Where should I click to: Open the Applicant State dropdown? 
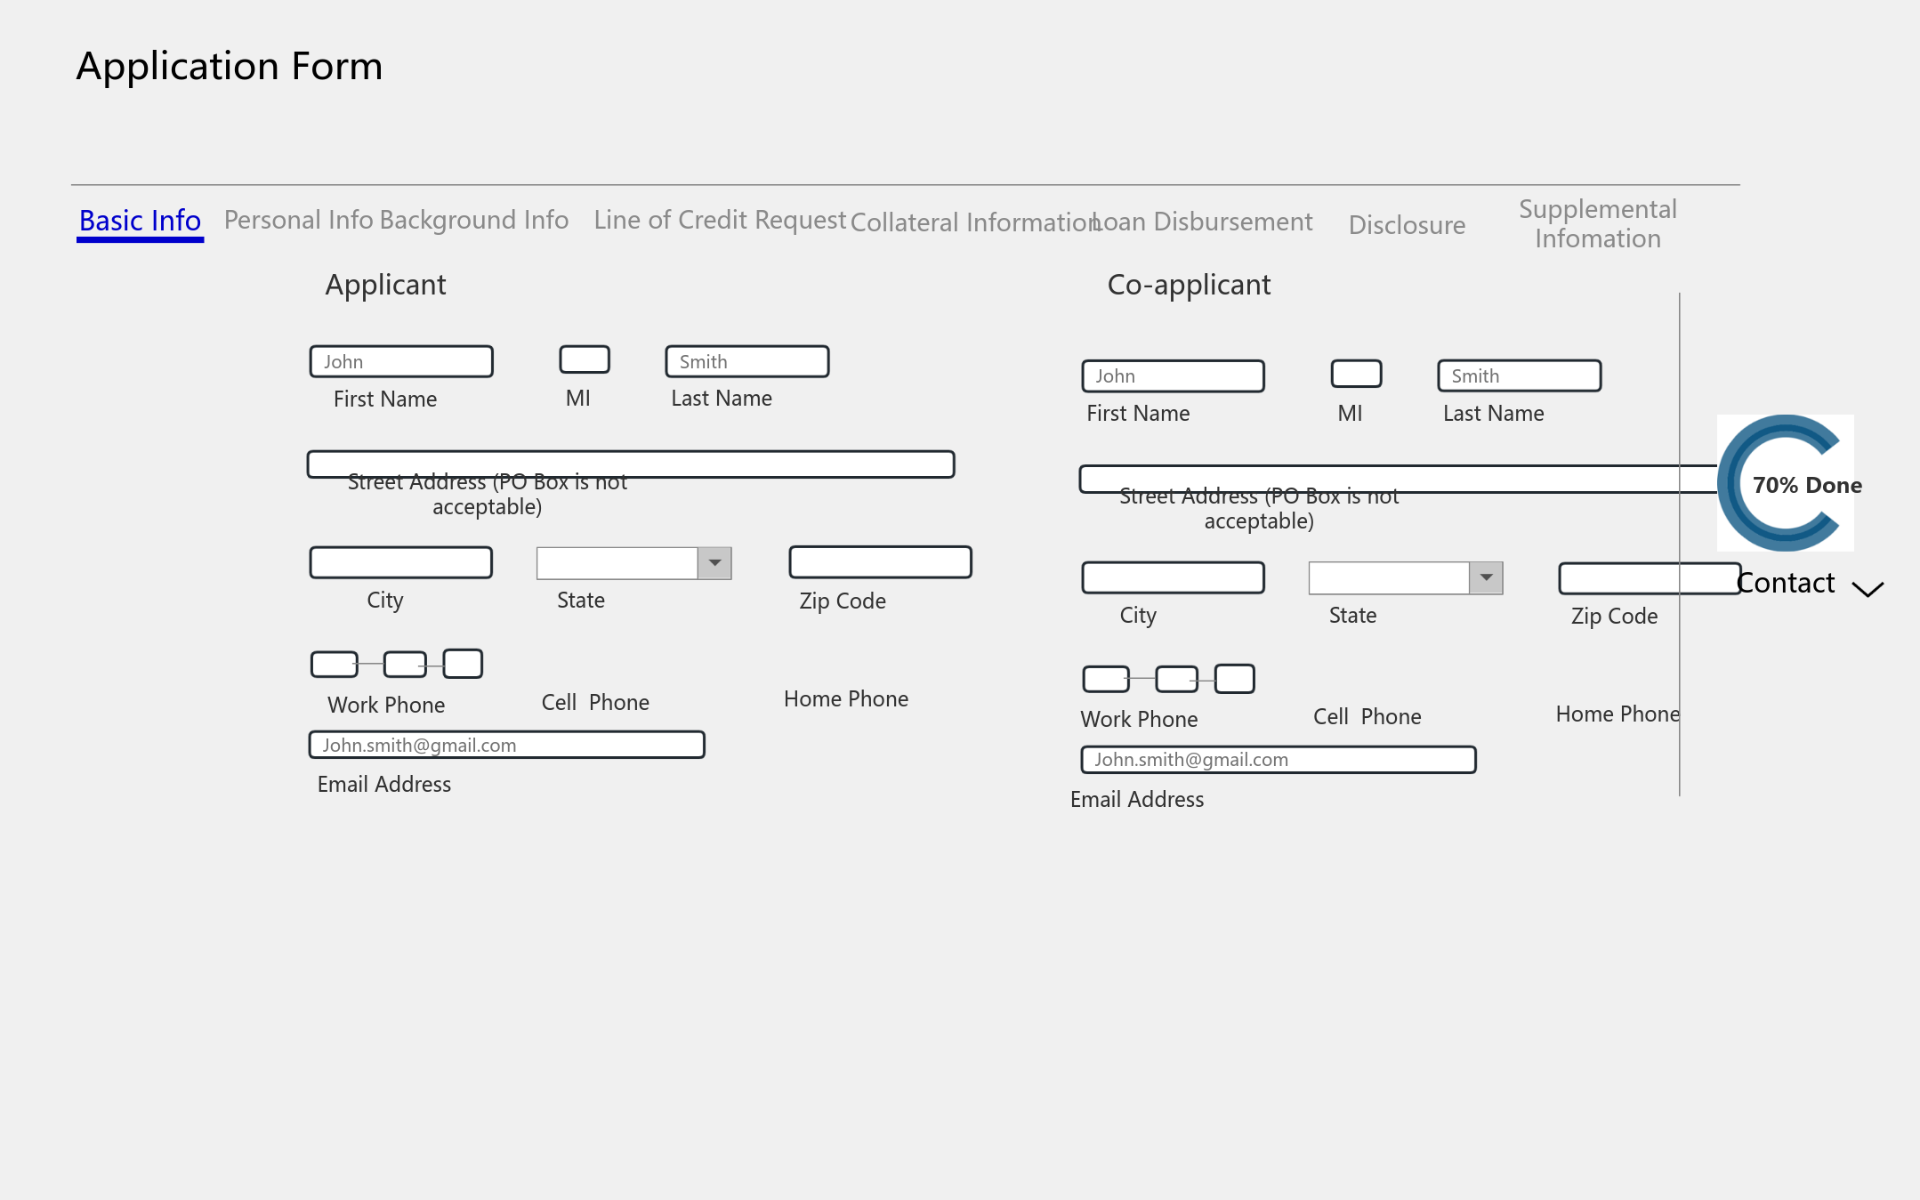tap(713, 563)
